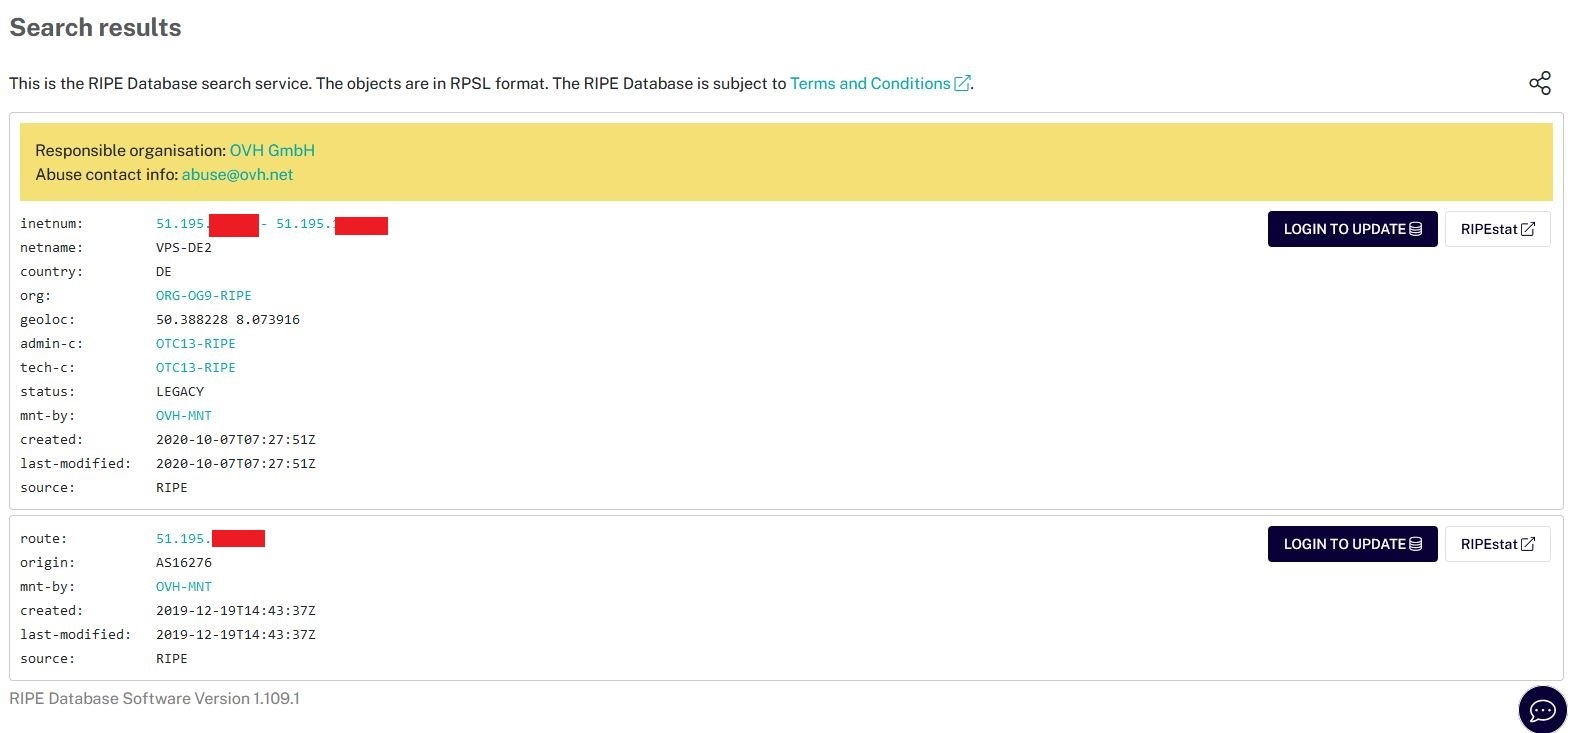Screen dimensions: 1577x733
Task: Click OVH-MNT maintainer in inetnum object
Action: pos(183,416)
